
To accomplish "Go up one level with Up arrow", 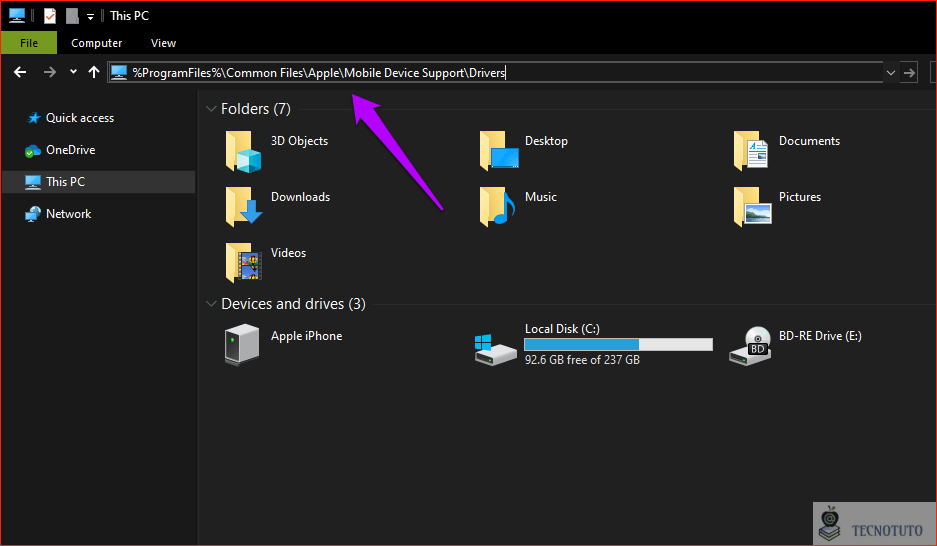I will (93, 72).
